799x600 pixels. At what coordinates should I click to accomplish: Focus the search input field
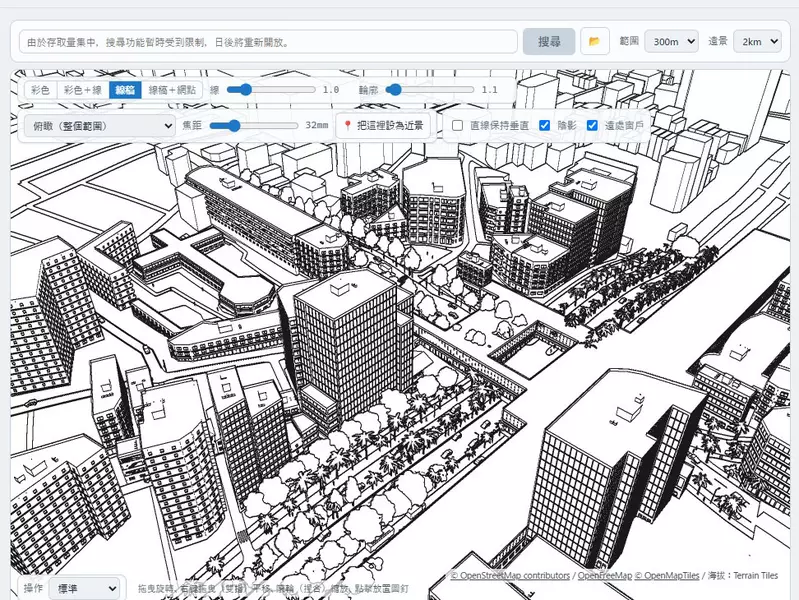coord(269,42)
